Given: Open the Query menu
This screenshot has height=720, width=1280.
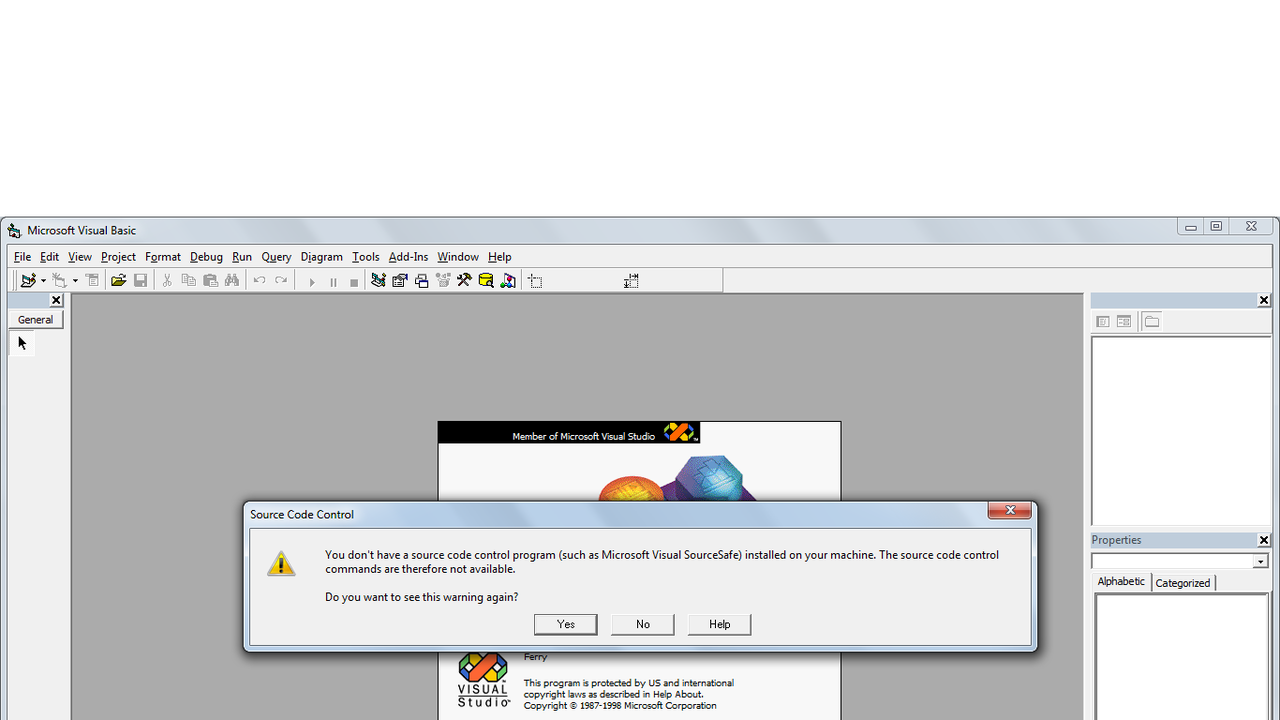Looking at the screenshot, I should 276,257.
